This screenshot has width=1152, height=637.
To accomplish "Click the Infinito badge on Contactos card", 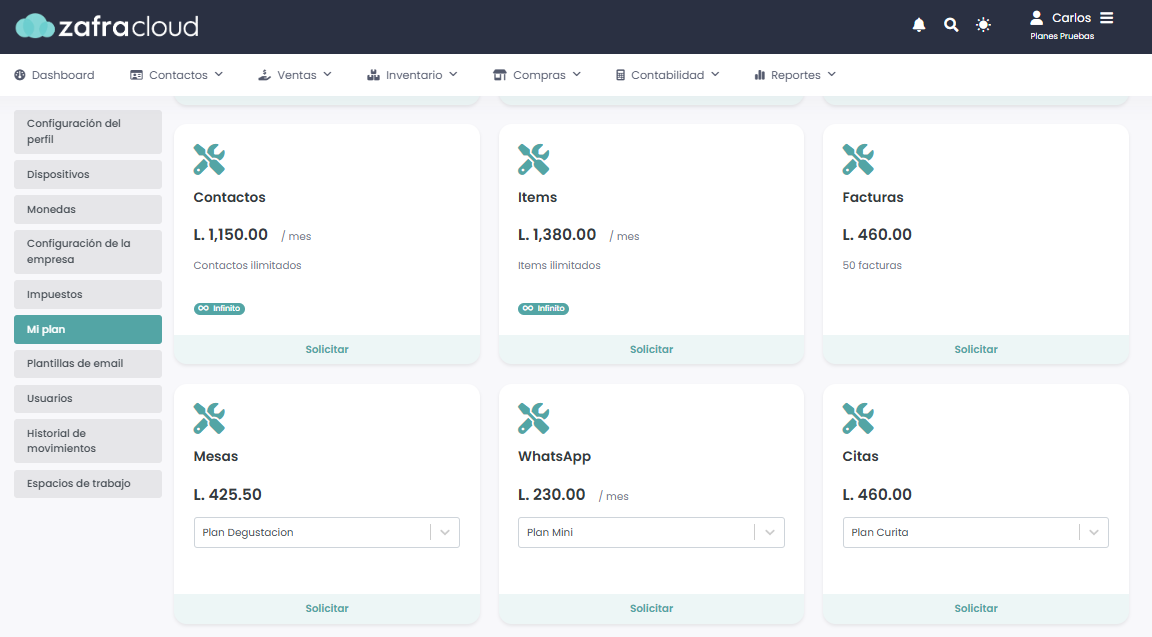I will point(219,309).
